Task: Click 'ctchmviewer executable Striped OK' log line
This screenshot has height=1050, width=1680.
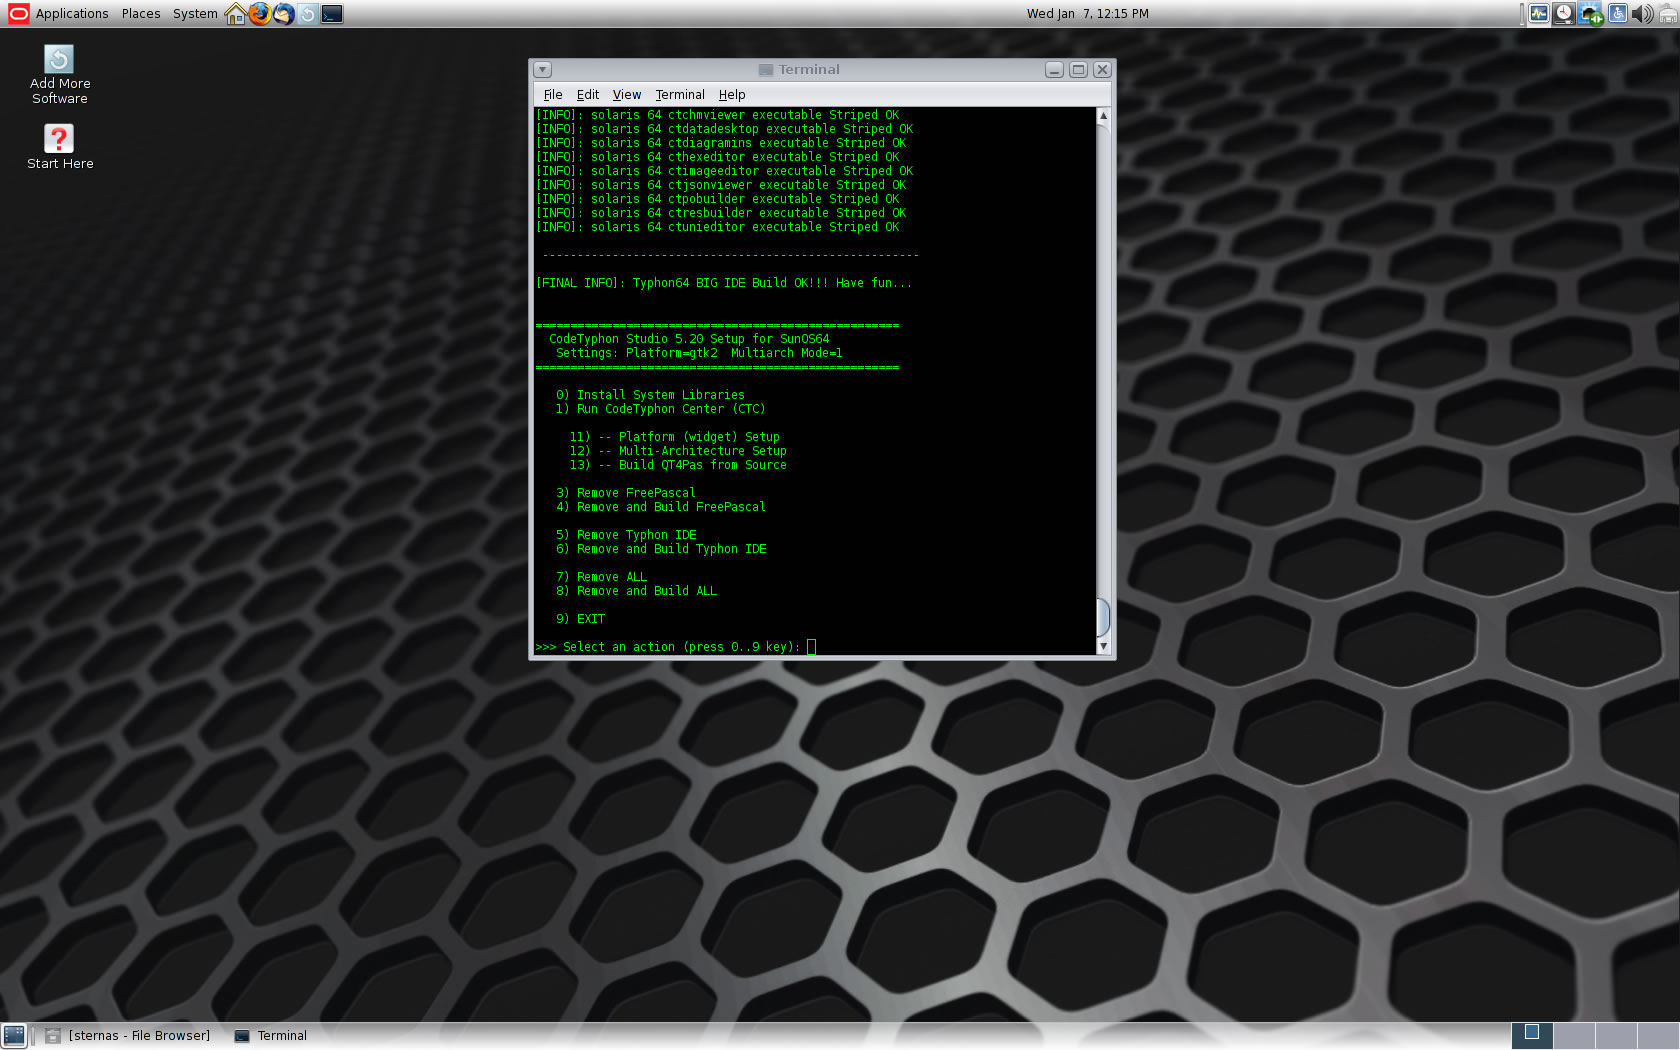Action: (x=717, y=115)
